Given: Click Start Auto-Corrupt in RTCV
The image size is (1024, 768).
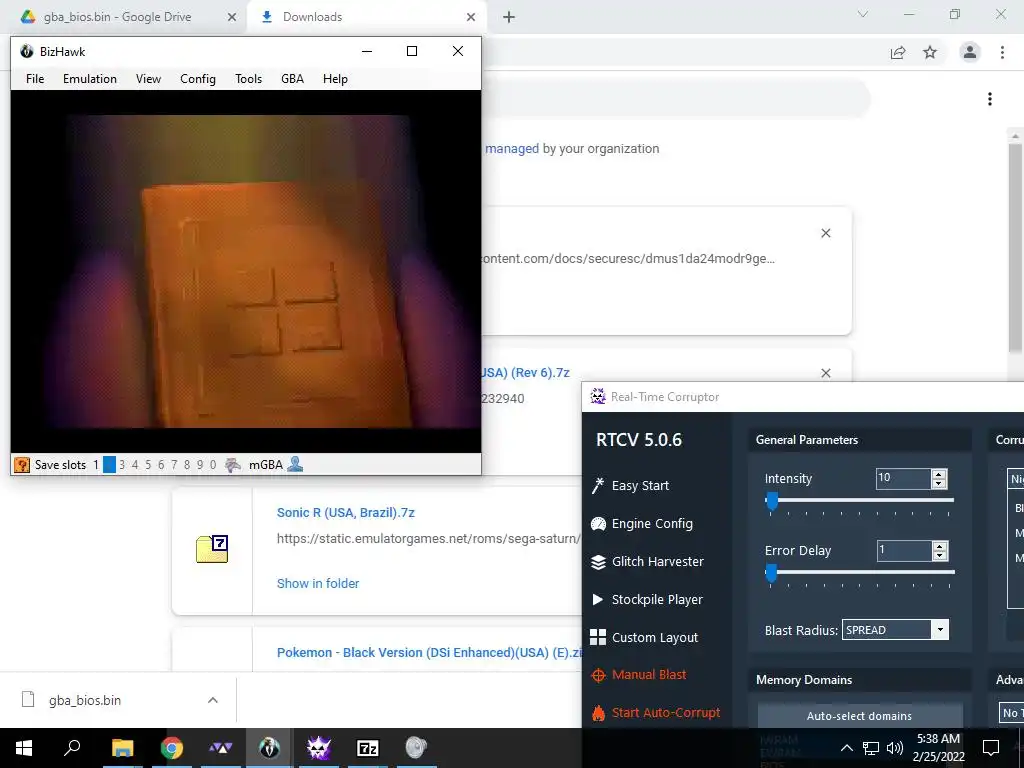Looking at the screenshot, I should click(656, 712).
